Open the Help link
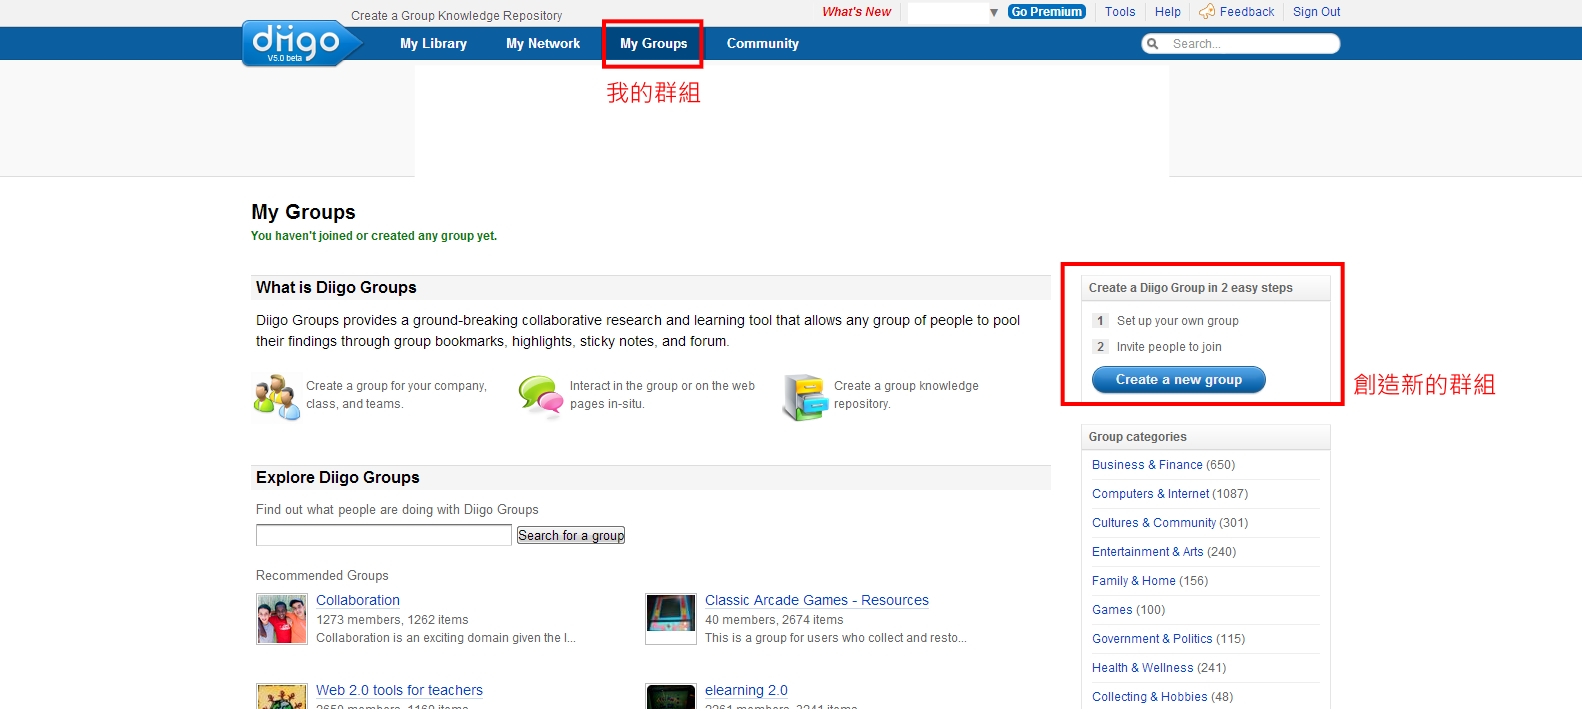 (1167, 12)
